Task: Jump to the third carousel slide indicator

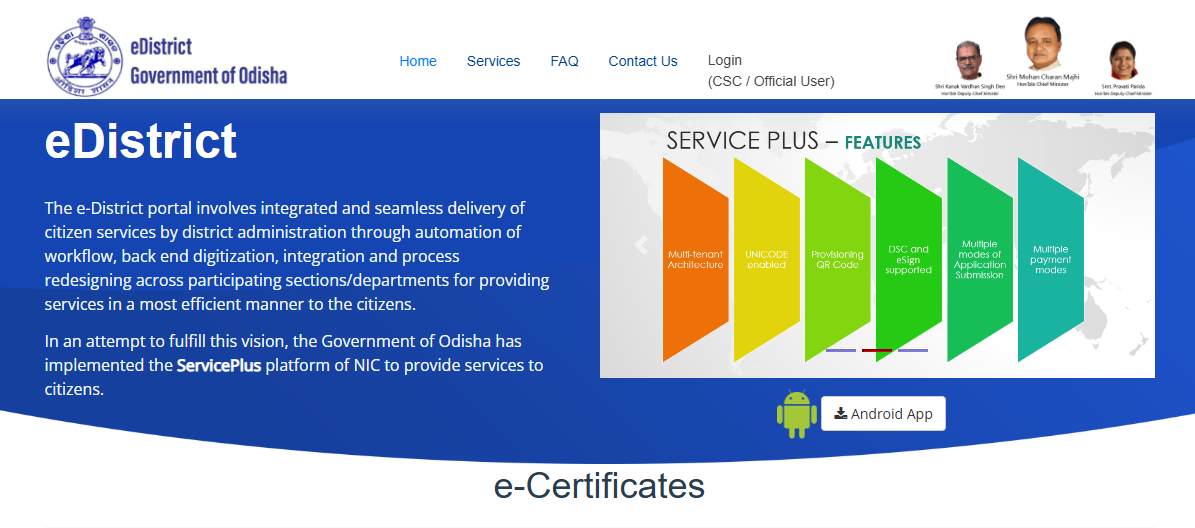Action: (x=913, y=351)
